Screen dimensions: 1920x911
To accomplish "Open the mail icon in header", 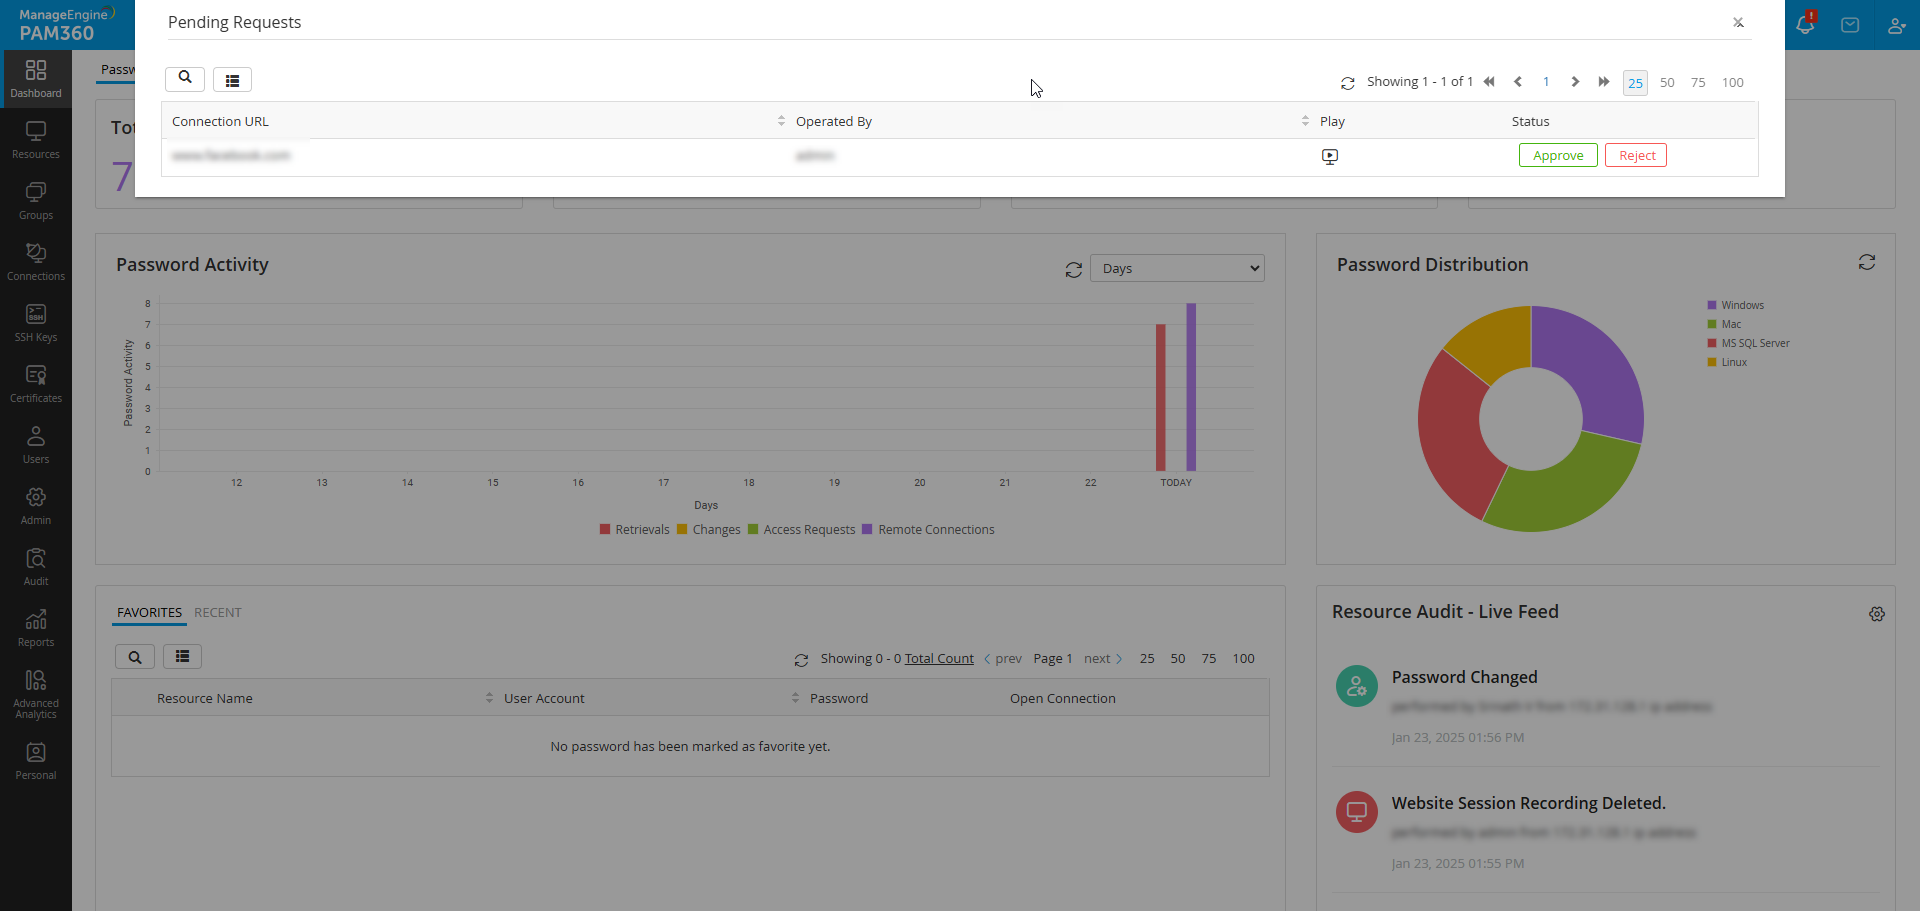I will pos(1850,25).
